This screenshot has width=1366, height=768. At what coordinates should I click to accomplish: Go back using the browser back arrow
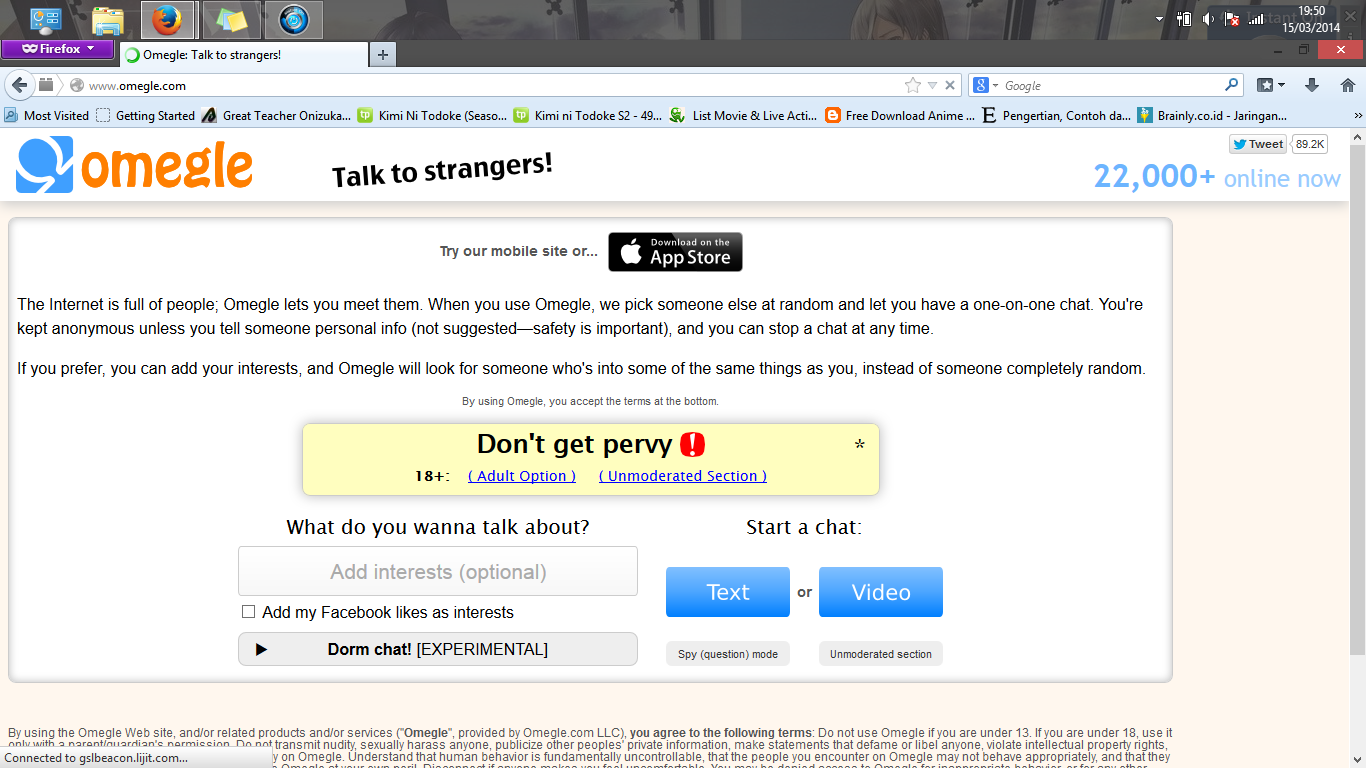(x=19, y=85)
